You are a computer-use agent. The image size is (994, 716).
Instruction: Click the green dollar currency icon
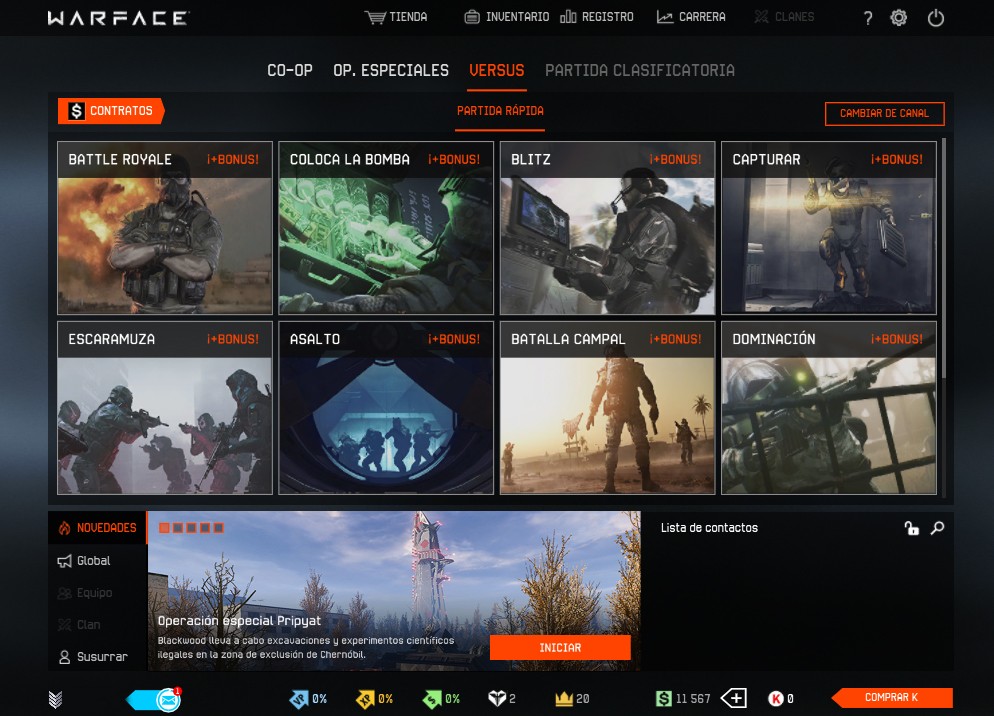tap(663, 699)
